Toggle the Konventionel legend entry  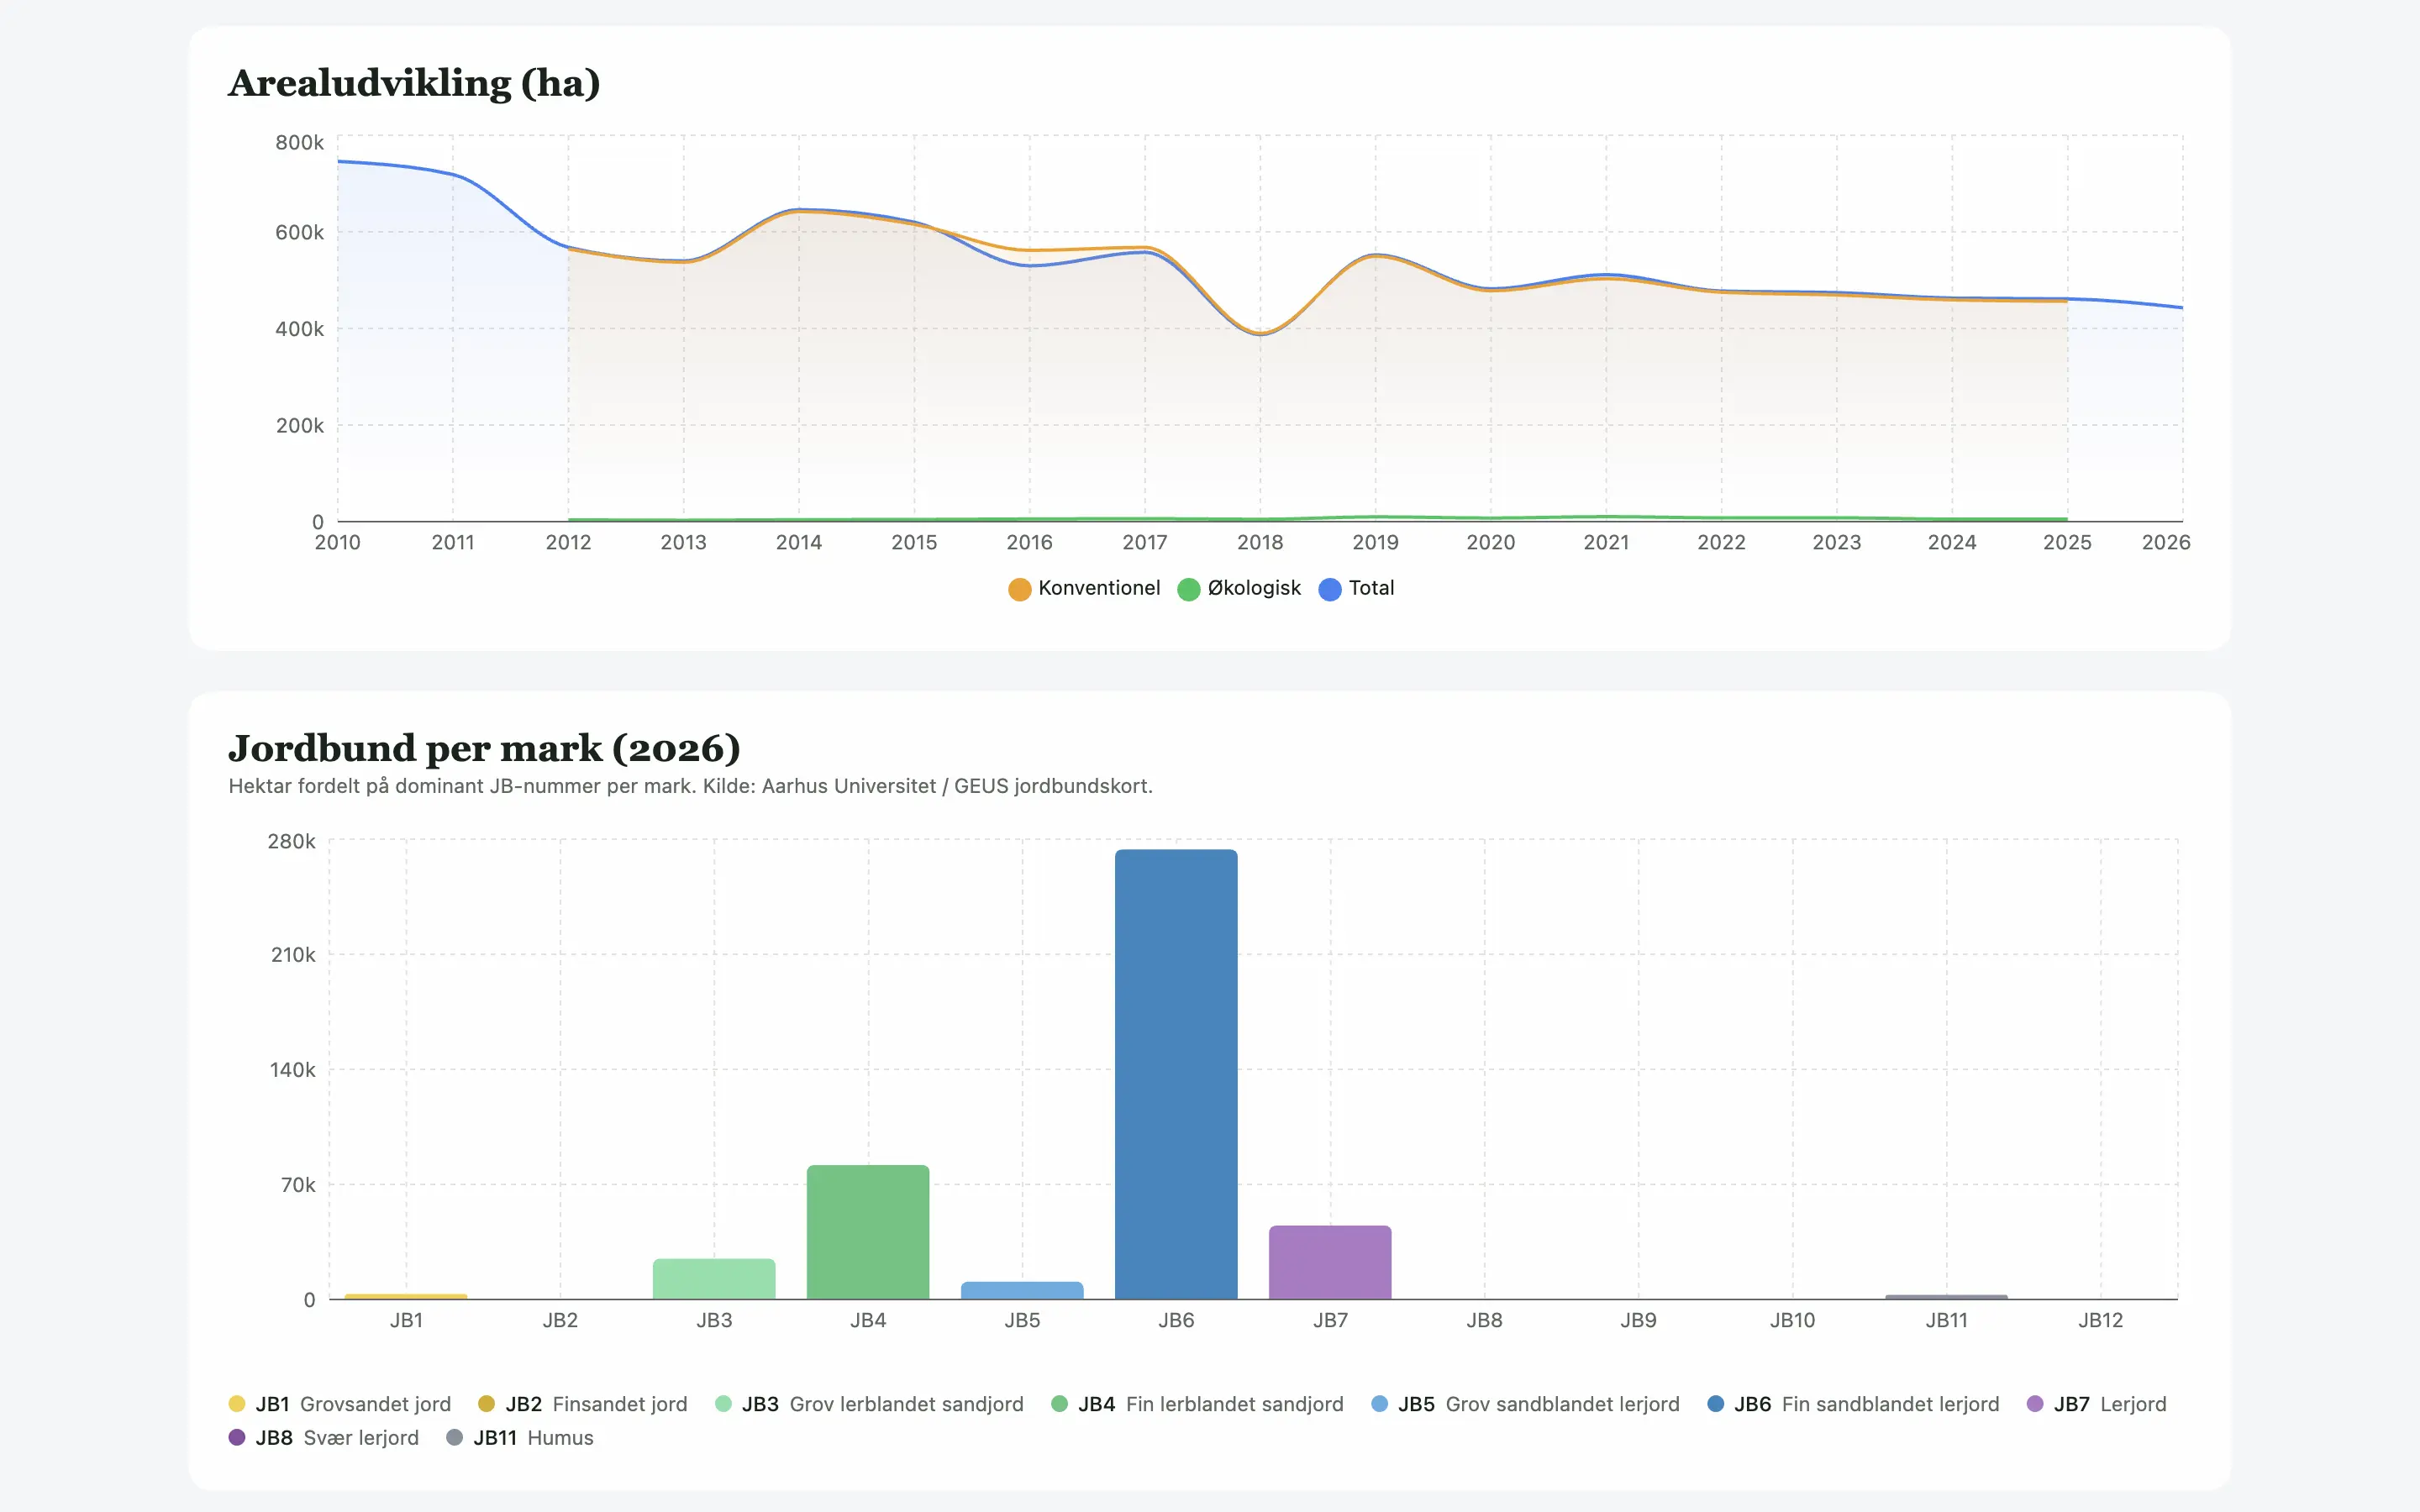click(x=1084, y=588)
